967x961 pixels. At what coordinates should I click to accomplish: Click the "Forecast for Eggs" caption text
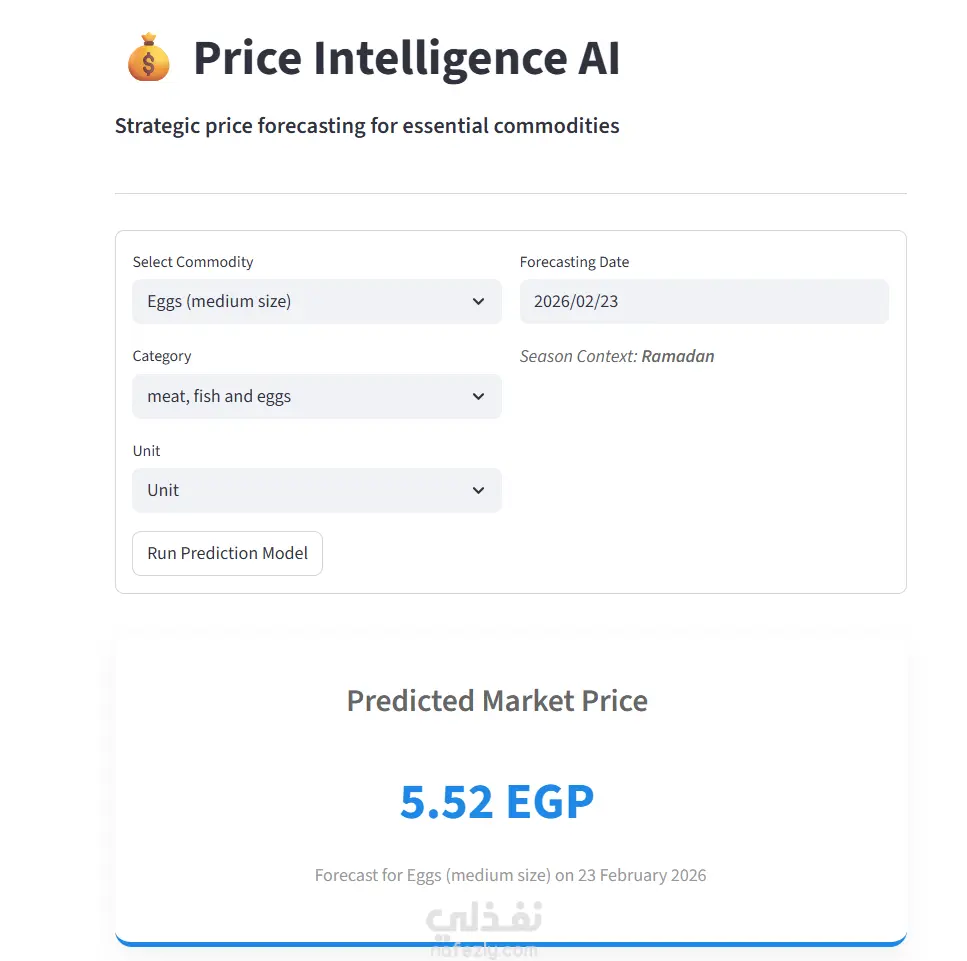[510, 876]
